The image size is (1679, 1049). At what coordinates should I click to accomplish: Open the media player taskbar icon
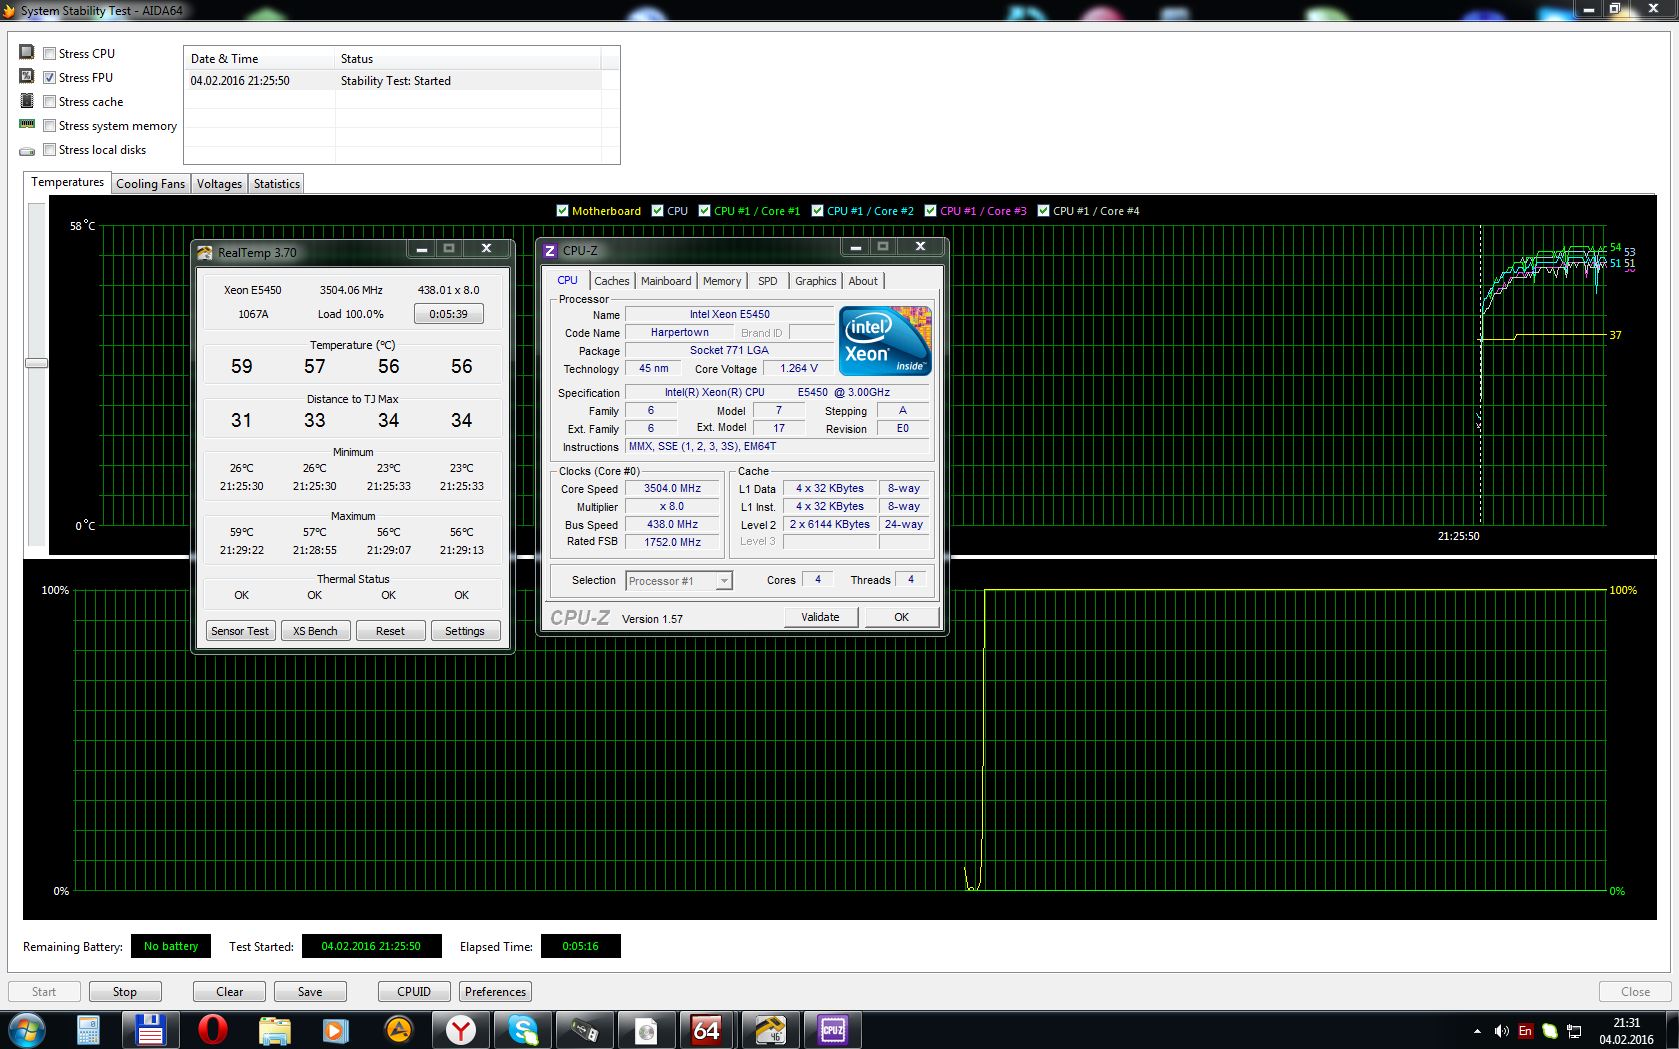click(336, 1030)
